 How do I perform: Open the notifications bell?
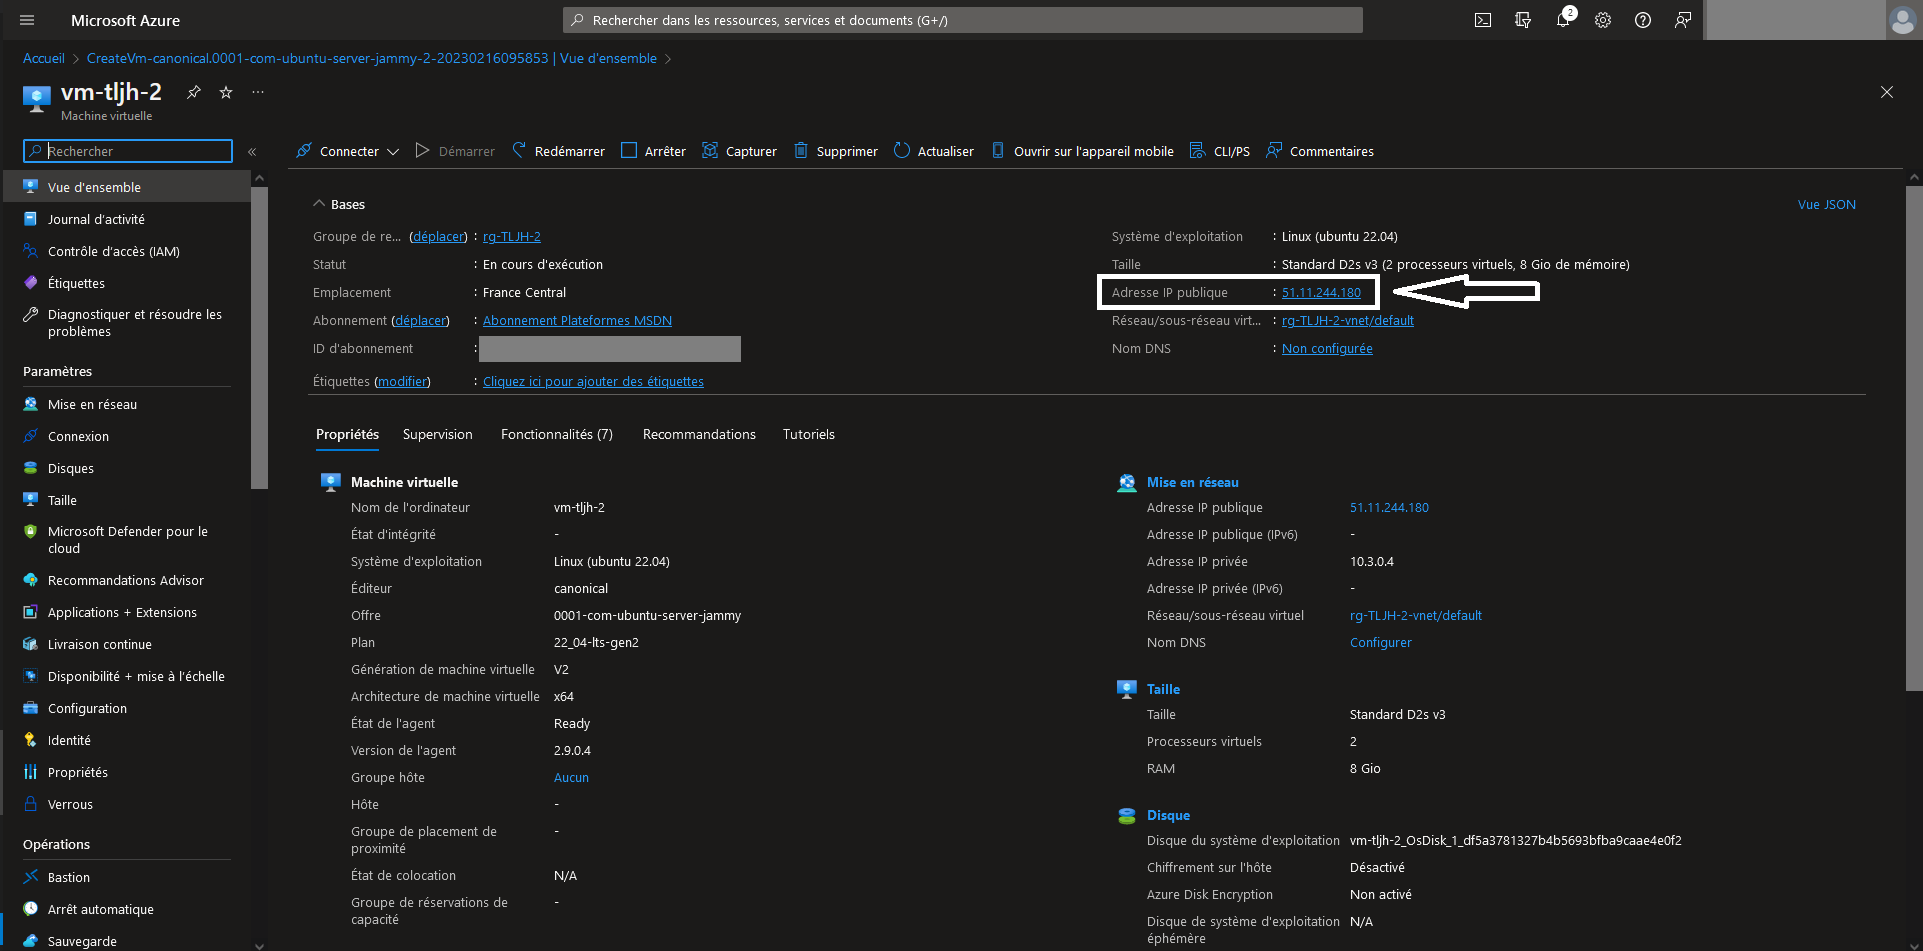[1563, 20]
